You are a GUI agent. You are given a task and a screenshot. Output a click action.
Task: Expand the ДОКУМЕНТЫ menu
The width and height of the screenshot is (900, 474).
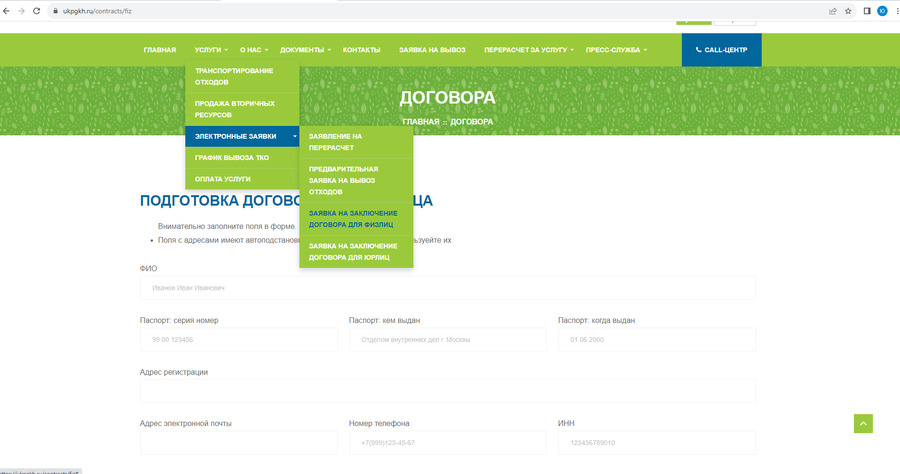305,50
